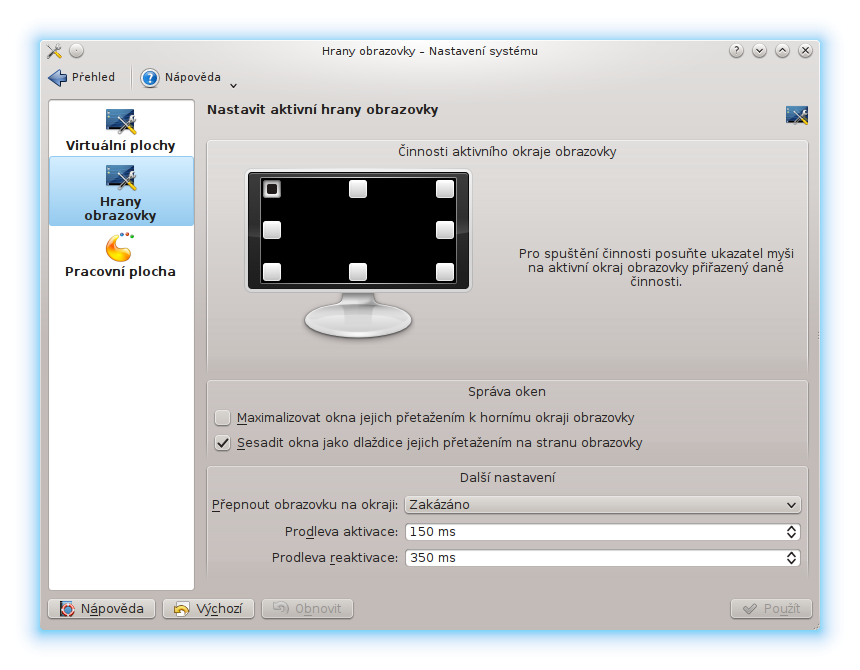
Task: Click the Činnosti aktivního okraje obrazovky title
Action: pyautogui.click(x=507, y=151)
